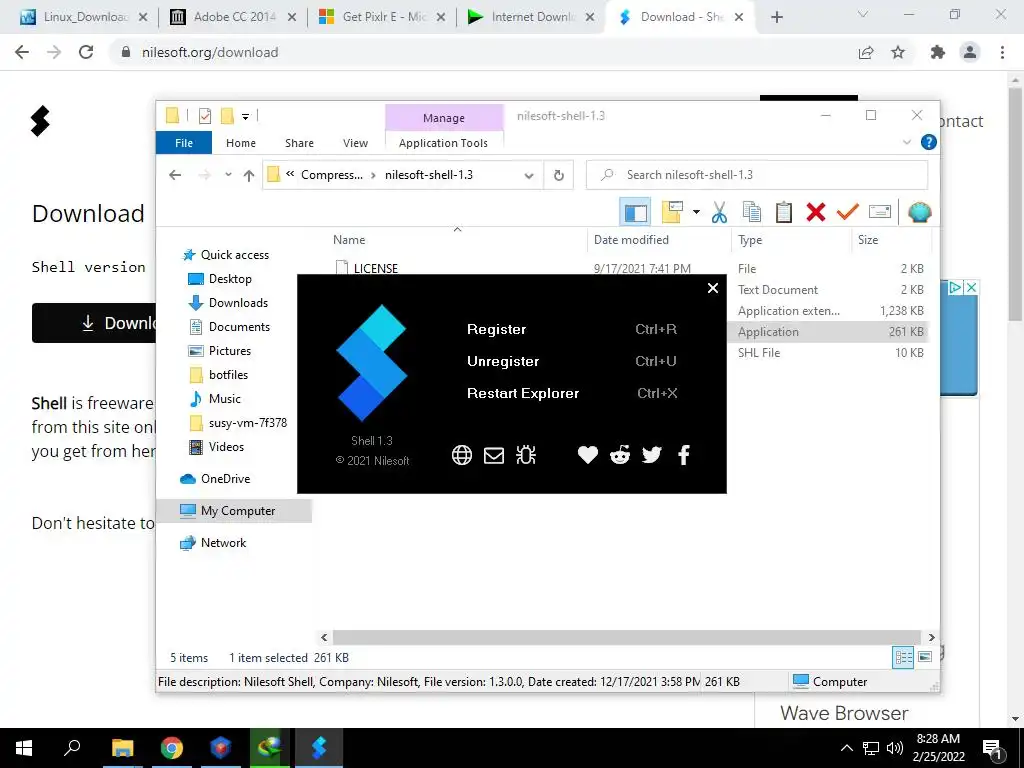
Task: Click the Cut scissors icon
Action: coord(719,212)
